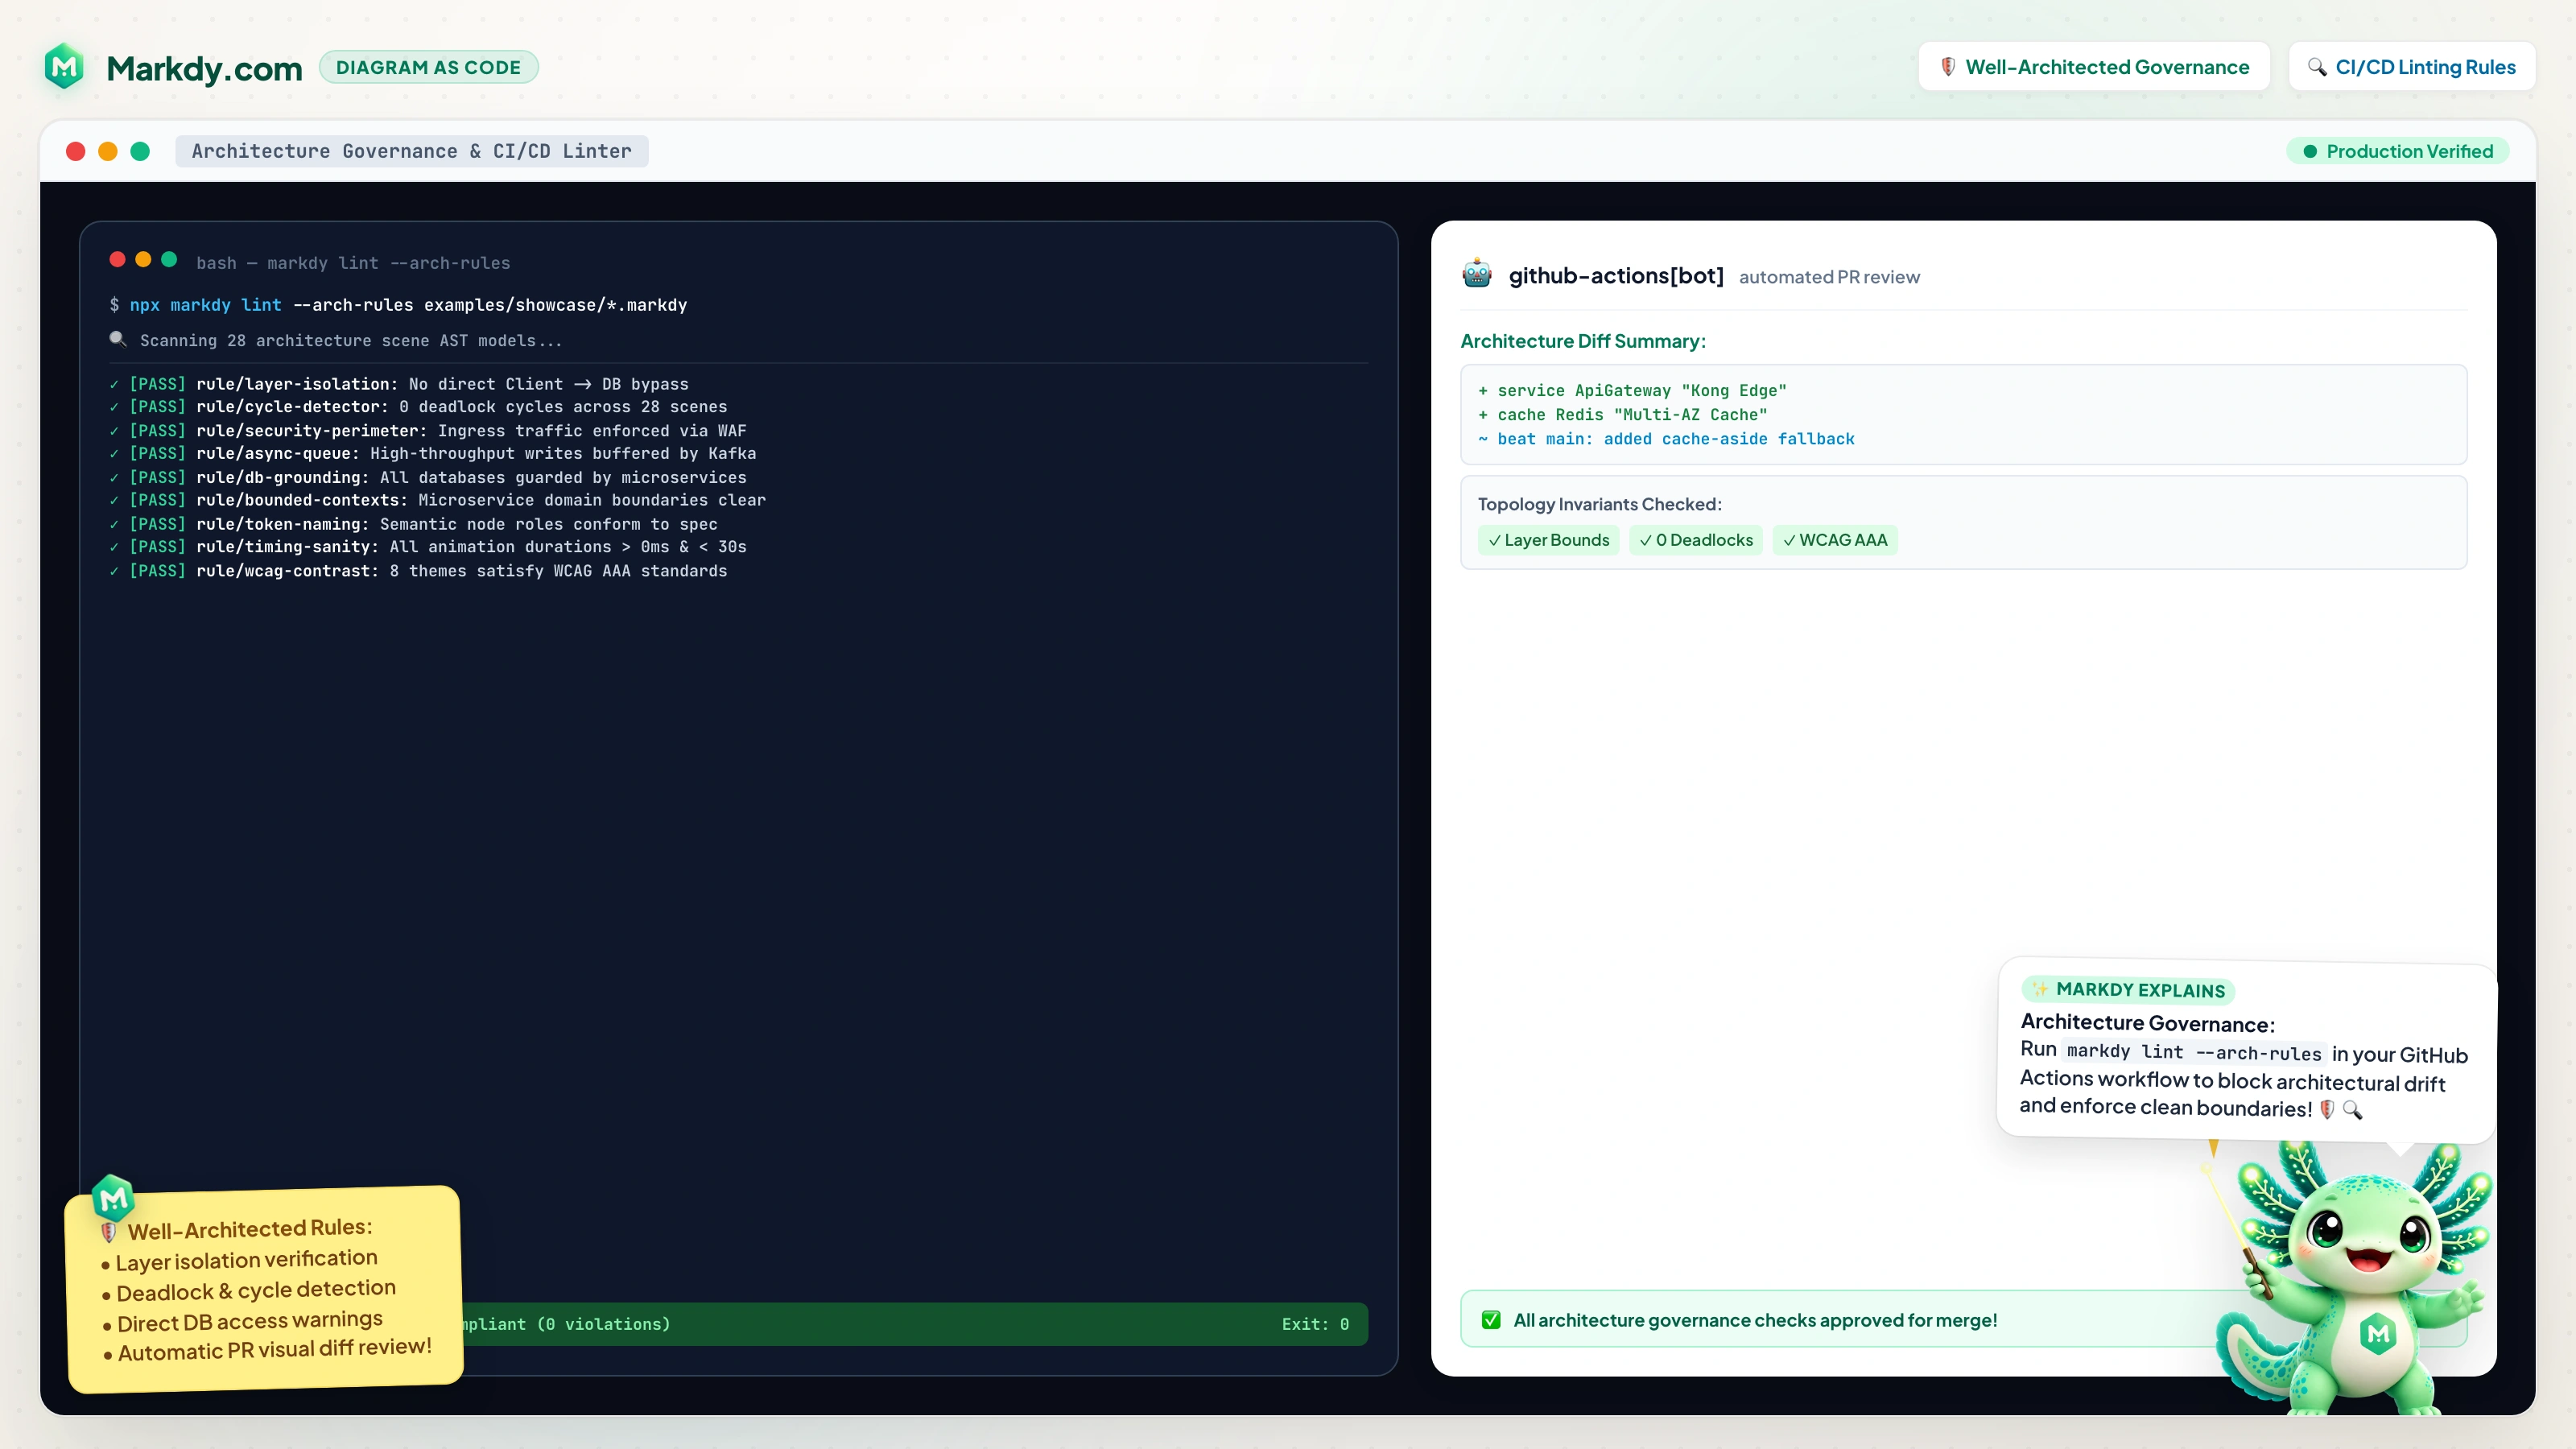The image size is (2576, 1449).
Task: Click the magnifier icon beside Scanning 28 architecture
Action: pos(118,340)
